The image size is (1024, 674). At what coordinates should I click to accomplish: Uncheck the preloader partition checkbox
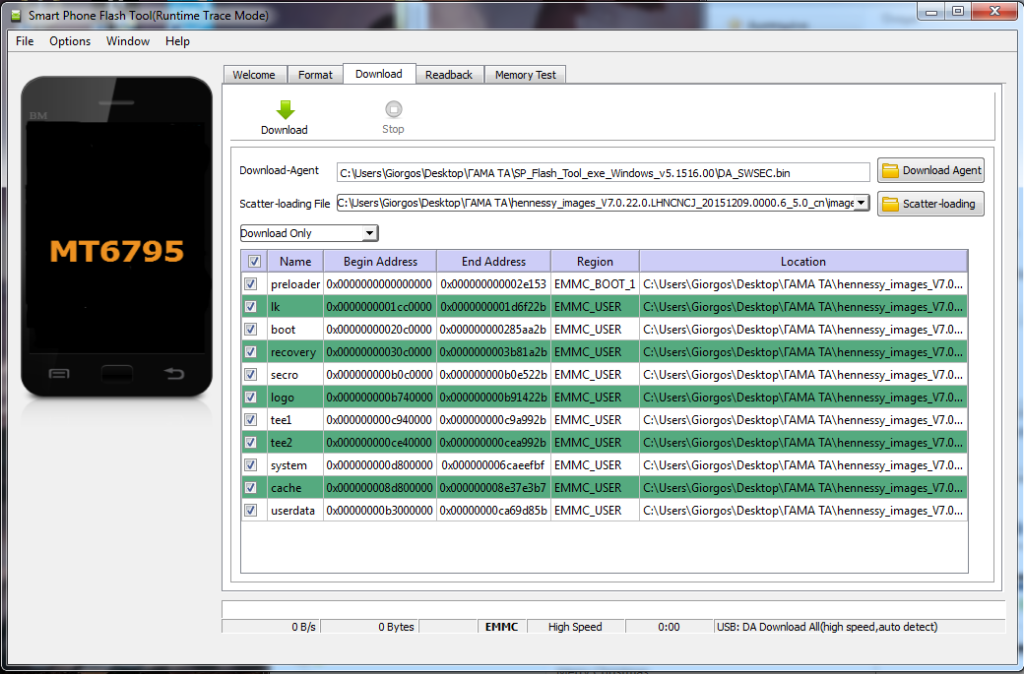(x=251, y=284)
